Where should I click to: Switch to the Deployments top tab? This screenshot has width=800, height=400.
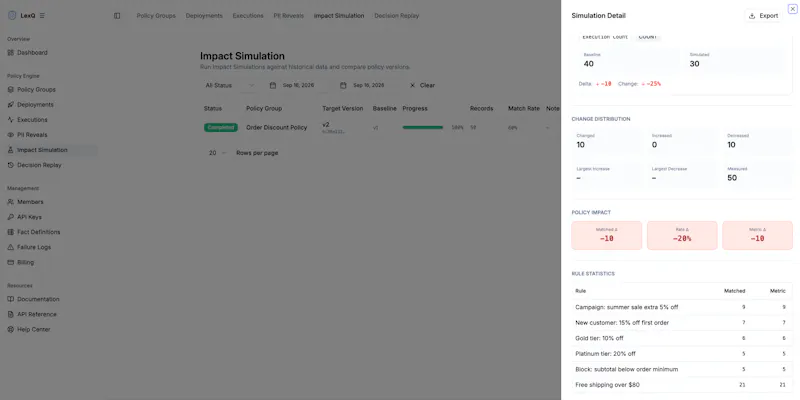click(204, 16)
